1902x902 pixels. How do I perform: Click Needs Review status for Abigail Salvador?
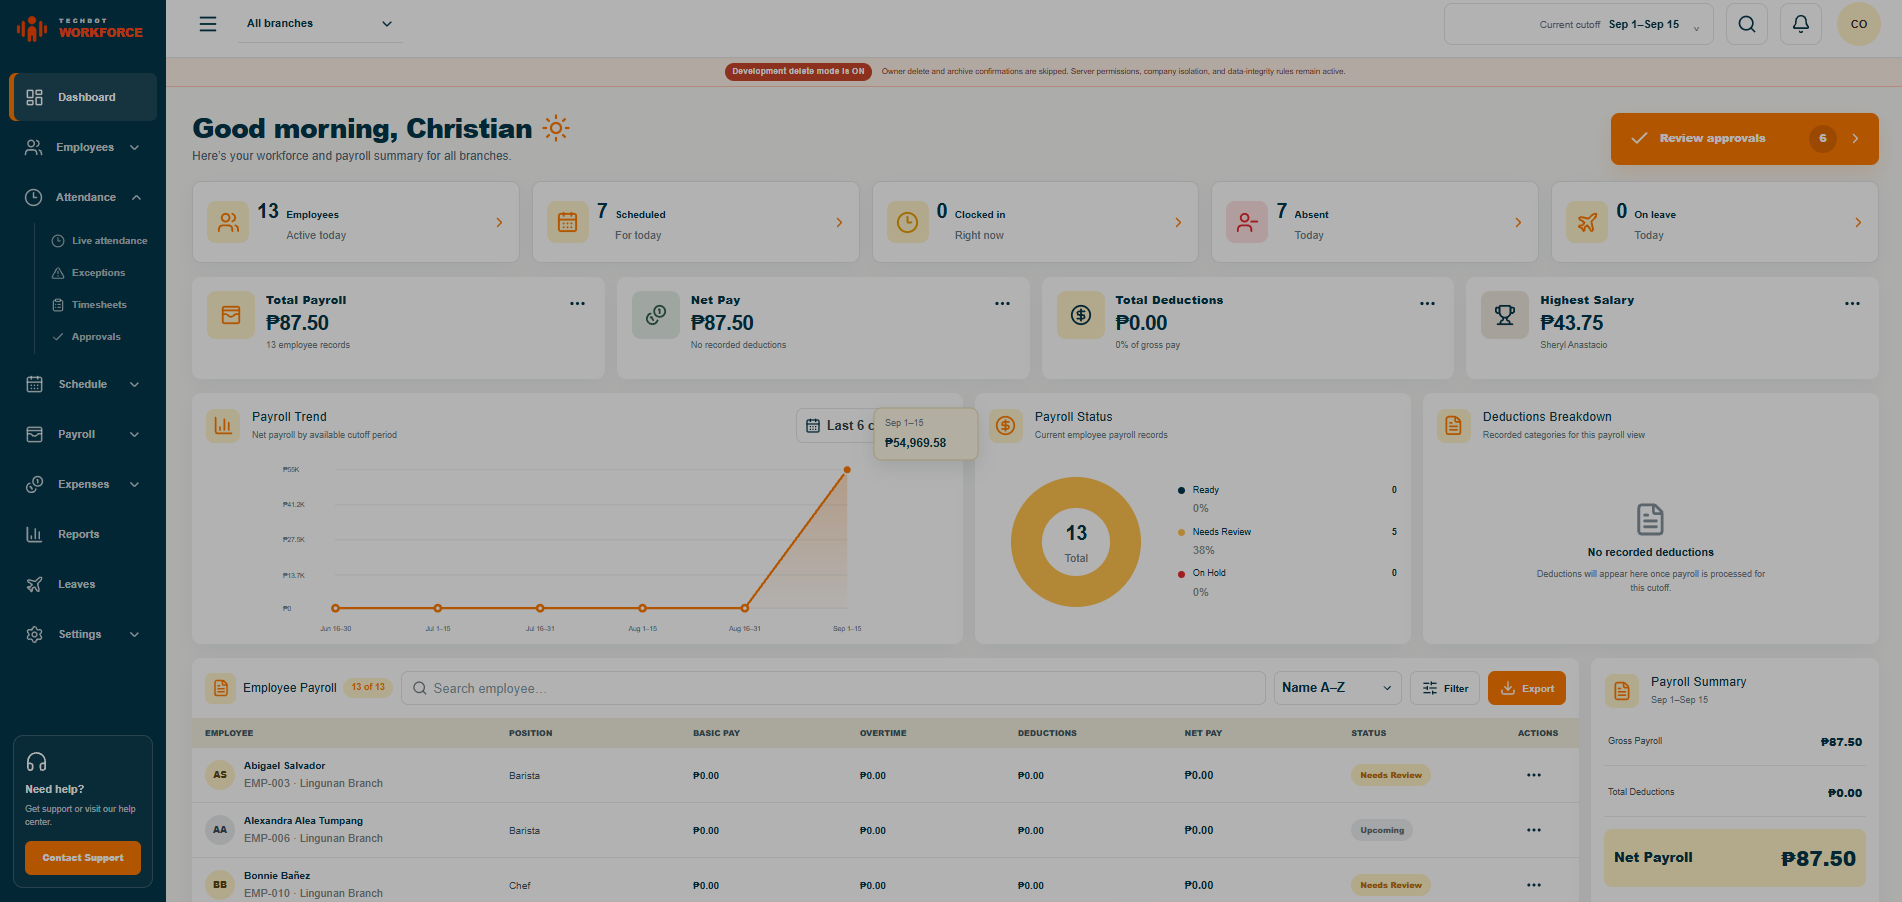click(1391, 775)
